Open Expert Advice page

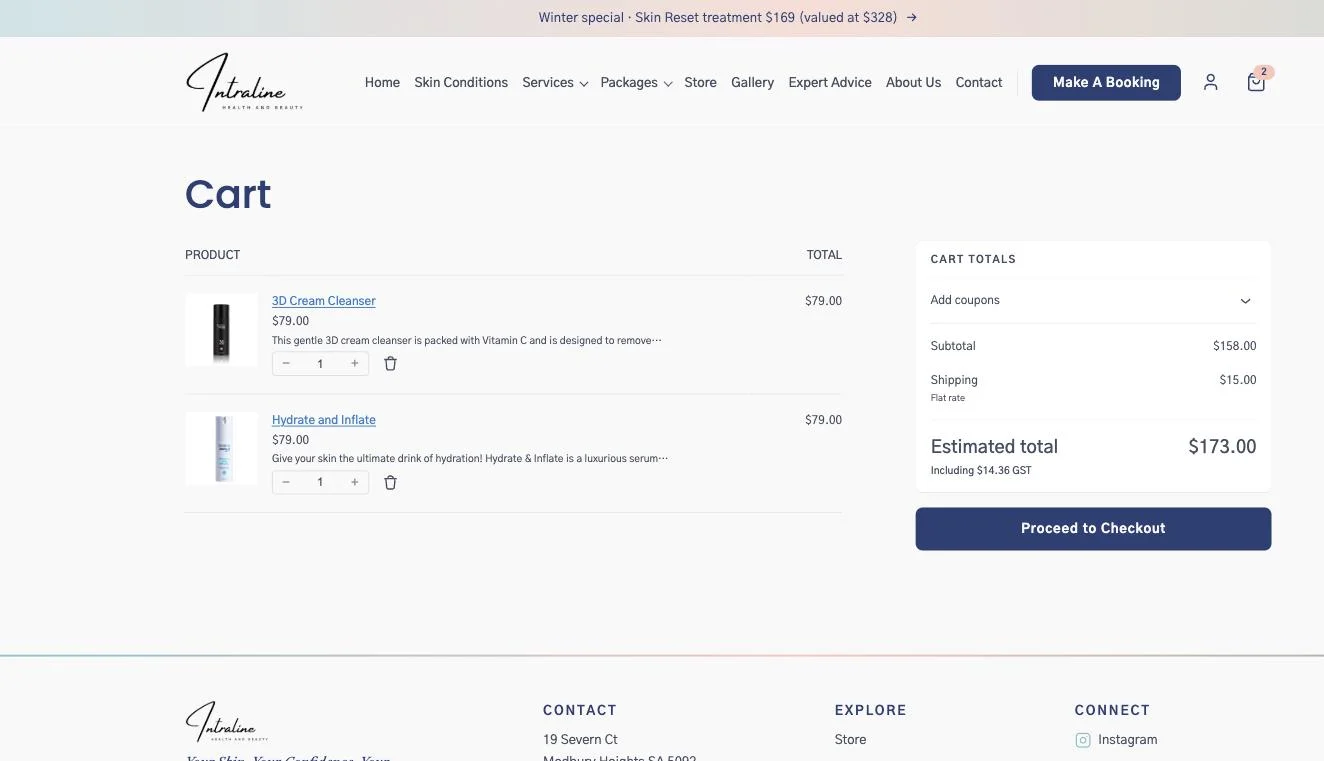830,82
